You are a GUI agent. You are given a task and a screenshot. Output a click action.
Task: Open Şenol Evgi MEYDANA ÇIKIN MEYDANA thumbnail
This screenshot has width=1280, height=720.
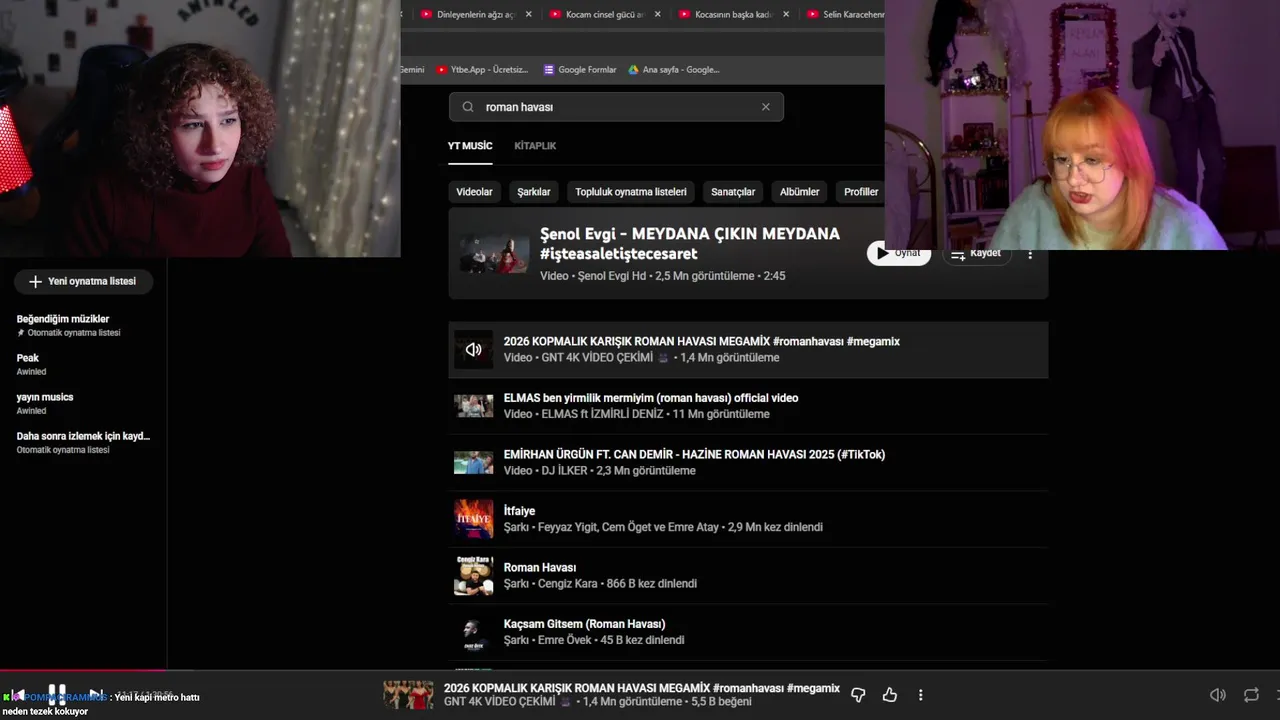(x=494, y=254)
